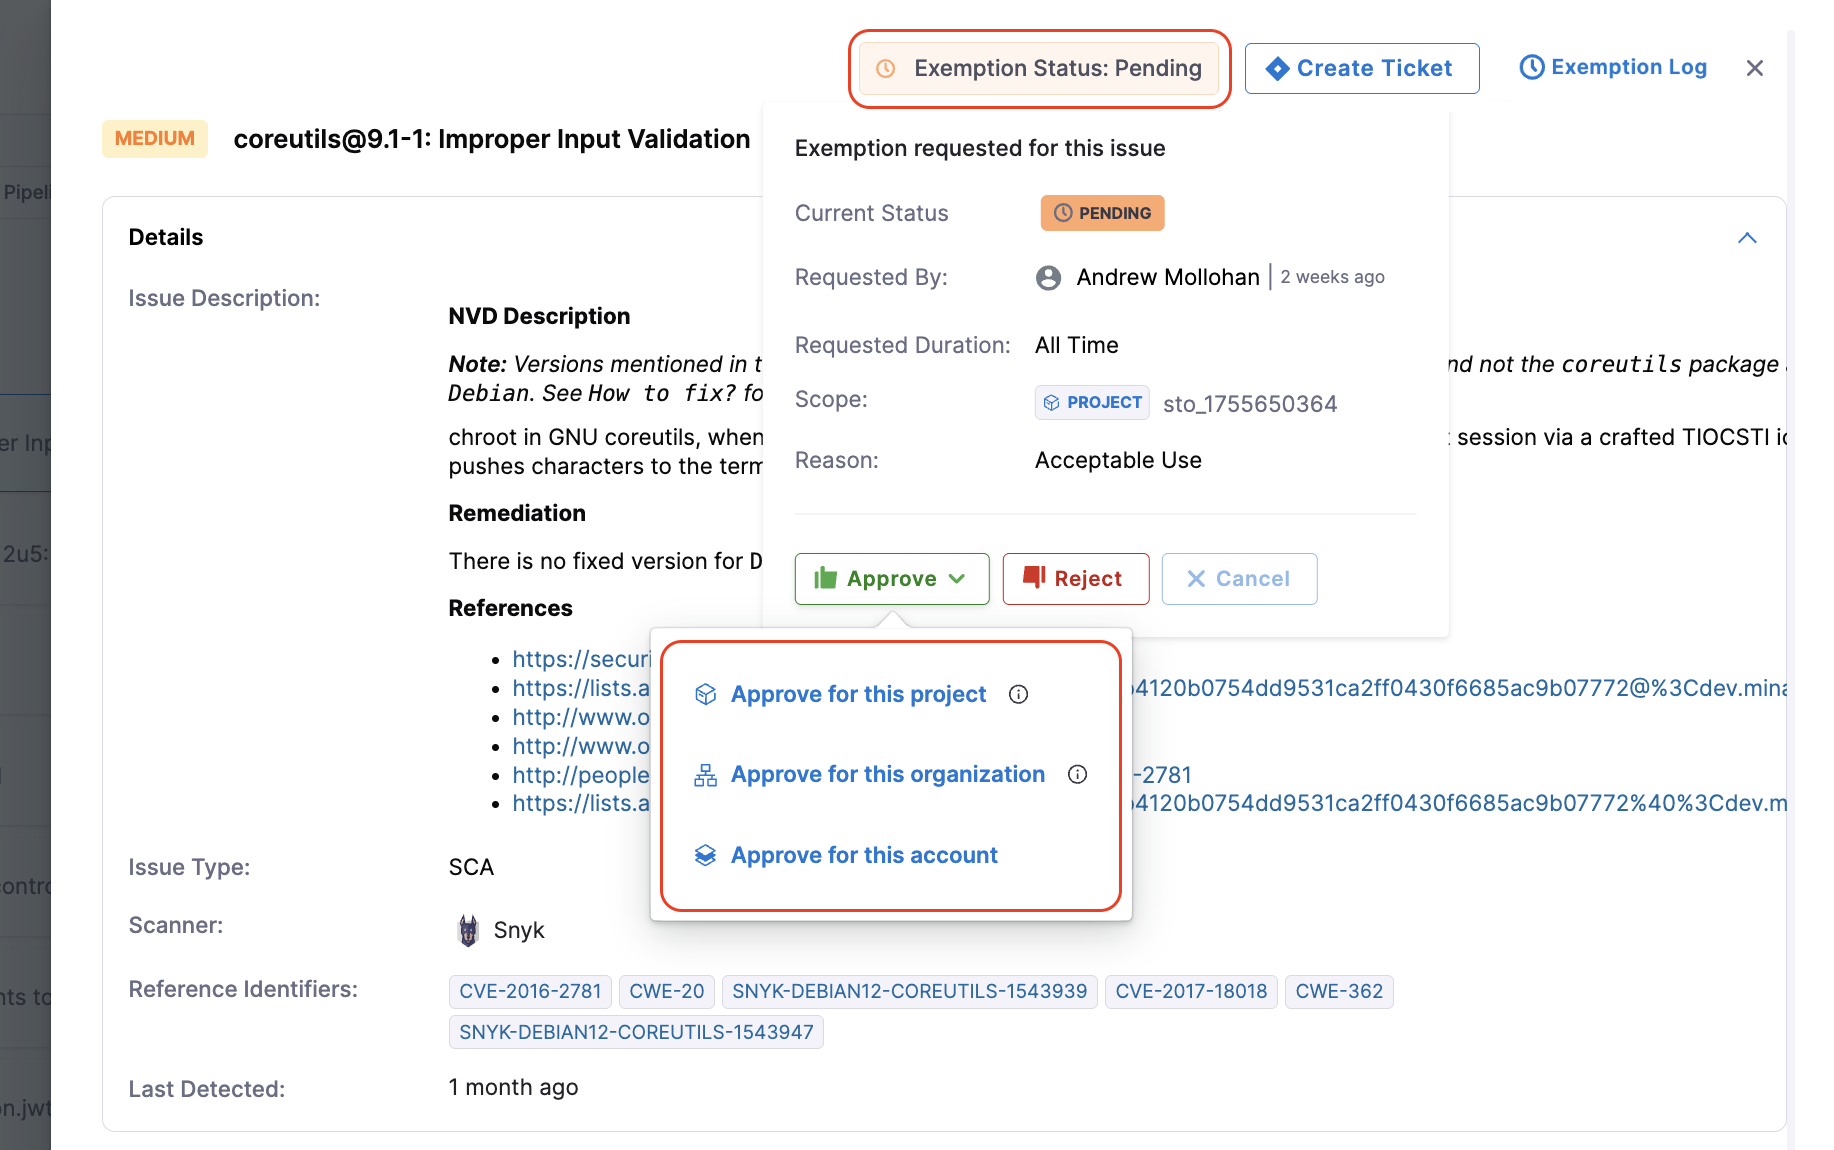
Task: Click the Create Ticket button
Action: click(1362, 68)
